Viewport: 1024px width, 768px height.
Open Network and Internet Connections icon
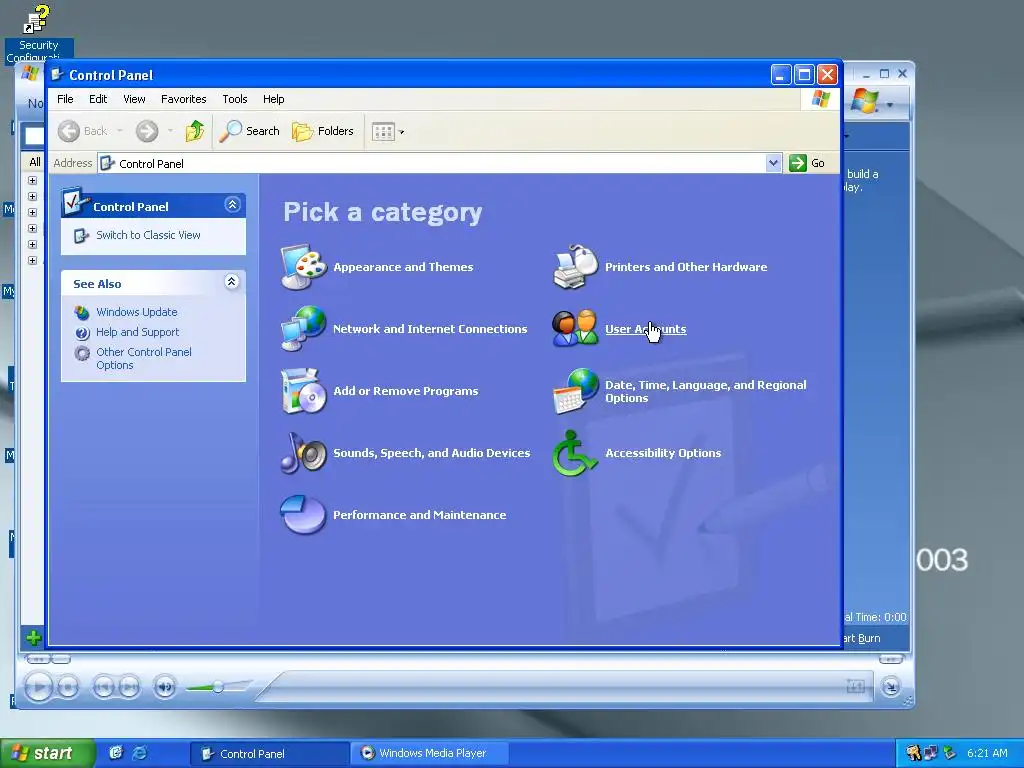click(304, 328)
